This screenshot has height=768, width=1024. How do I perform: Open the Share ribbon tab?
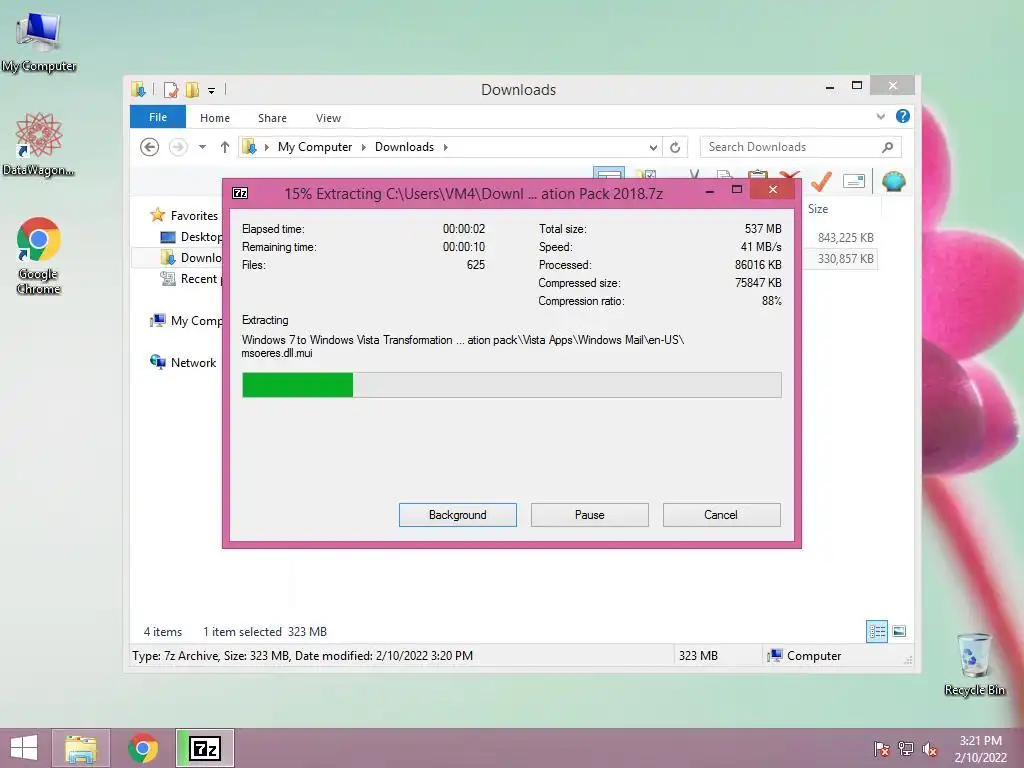pyautogui.click(x=272, y=118)
